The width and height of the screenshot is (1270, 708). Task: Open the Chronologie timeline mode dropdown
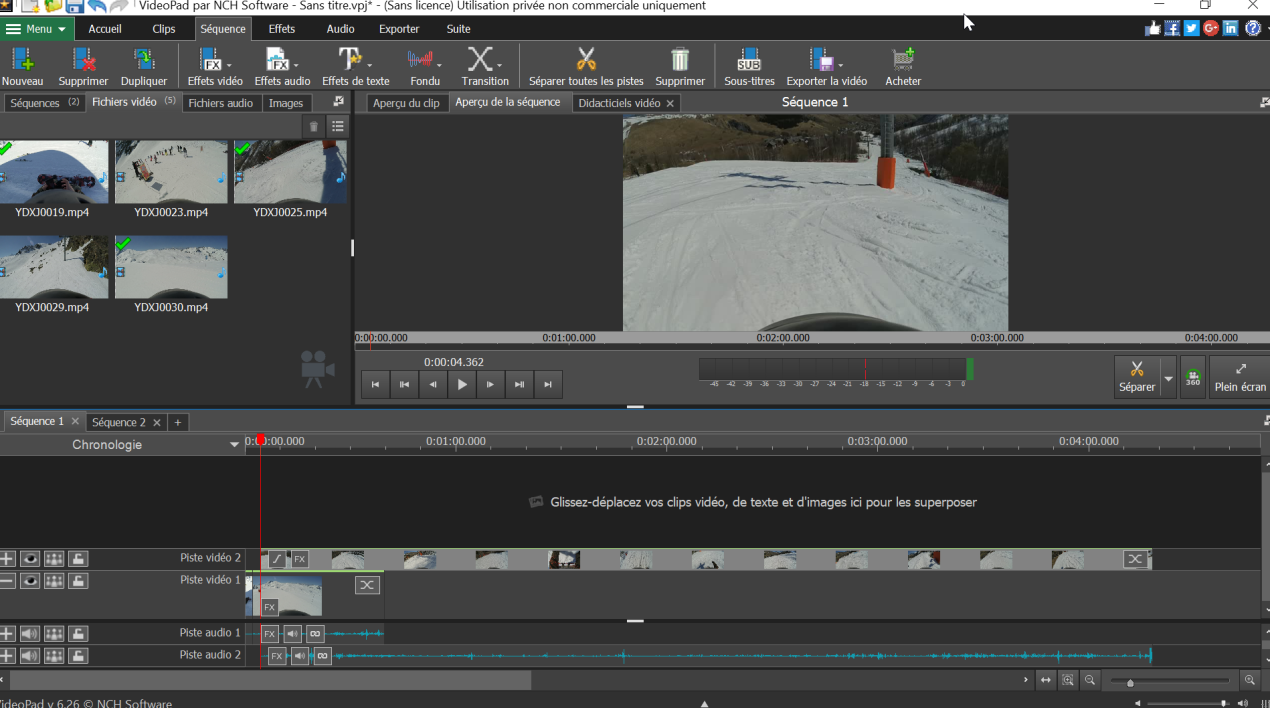[x=234, y=445]
